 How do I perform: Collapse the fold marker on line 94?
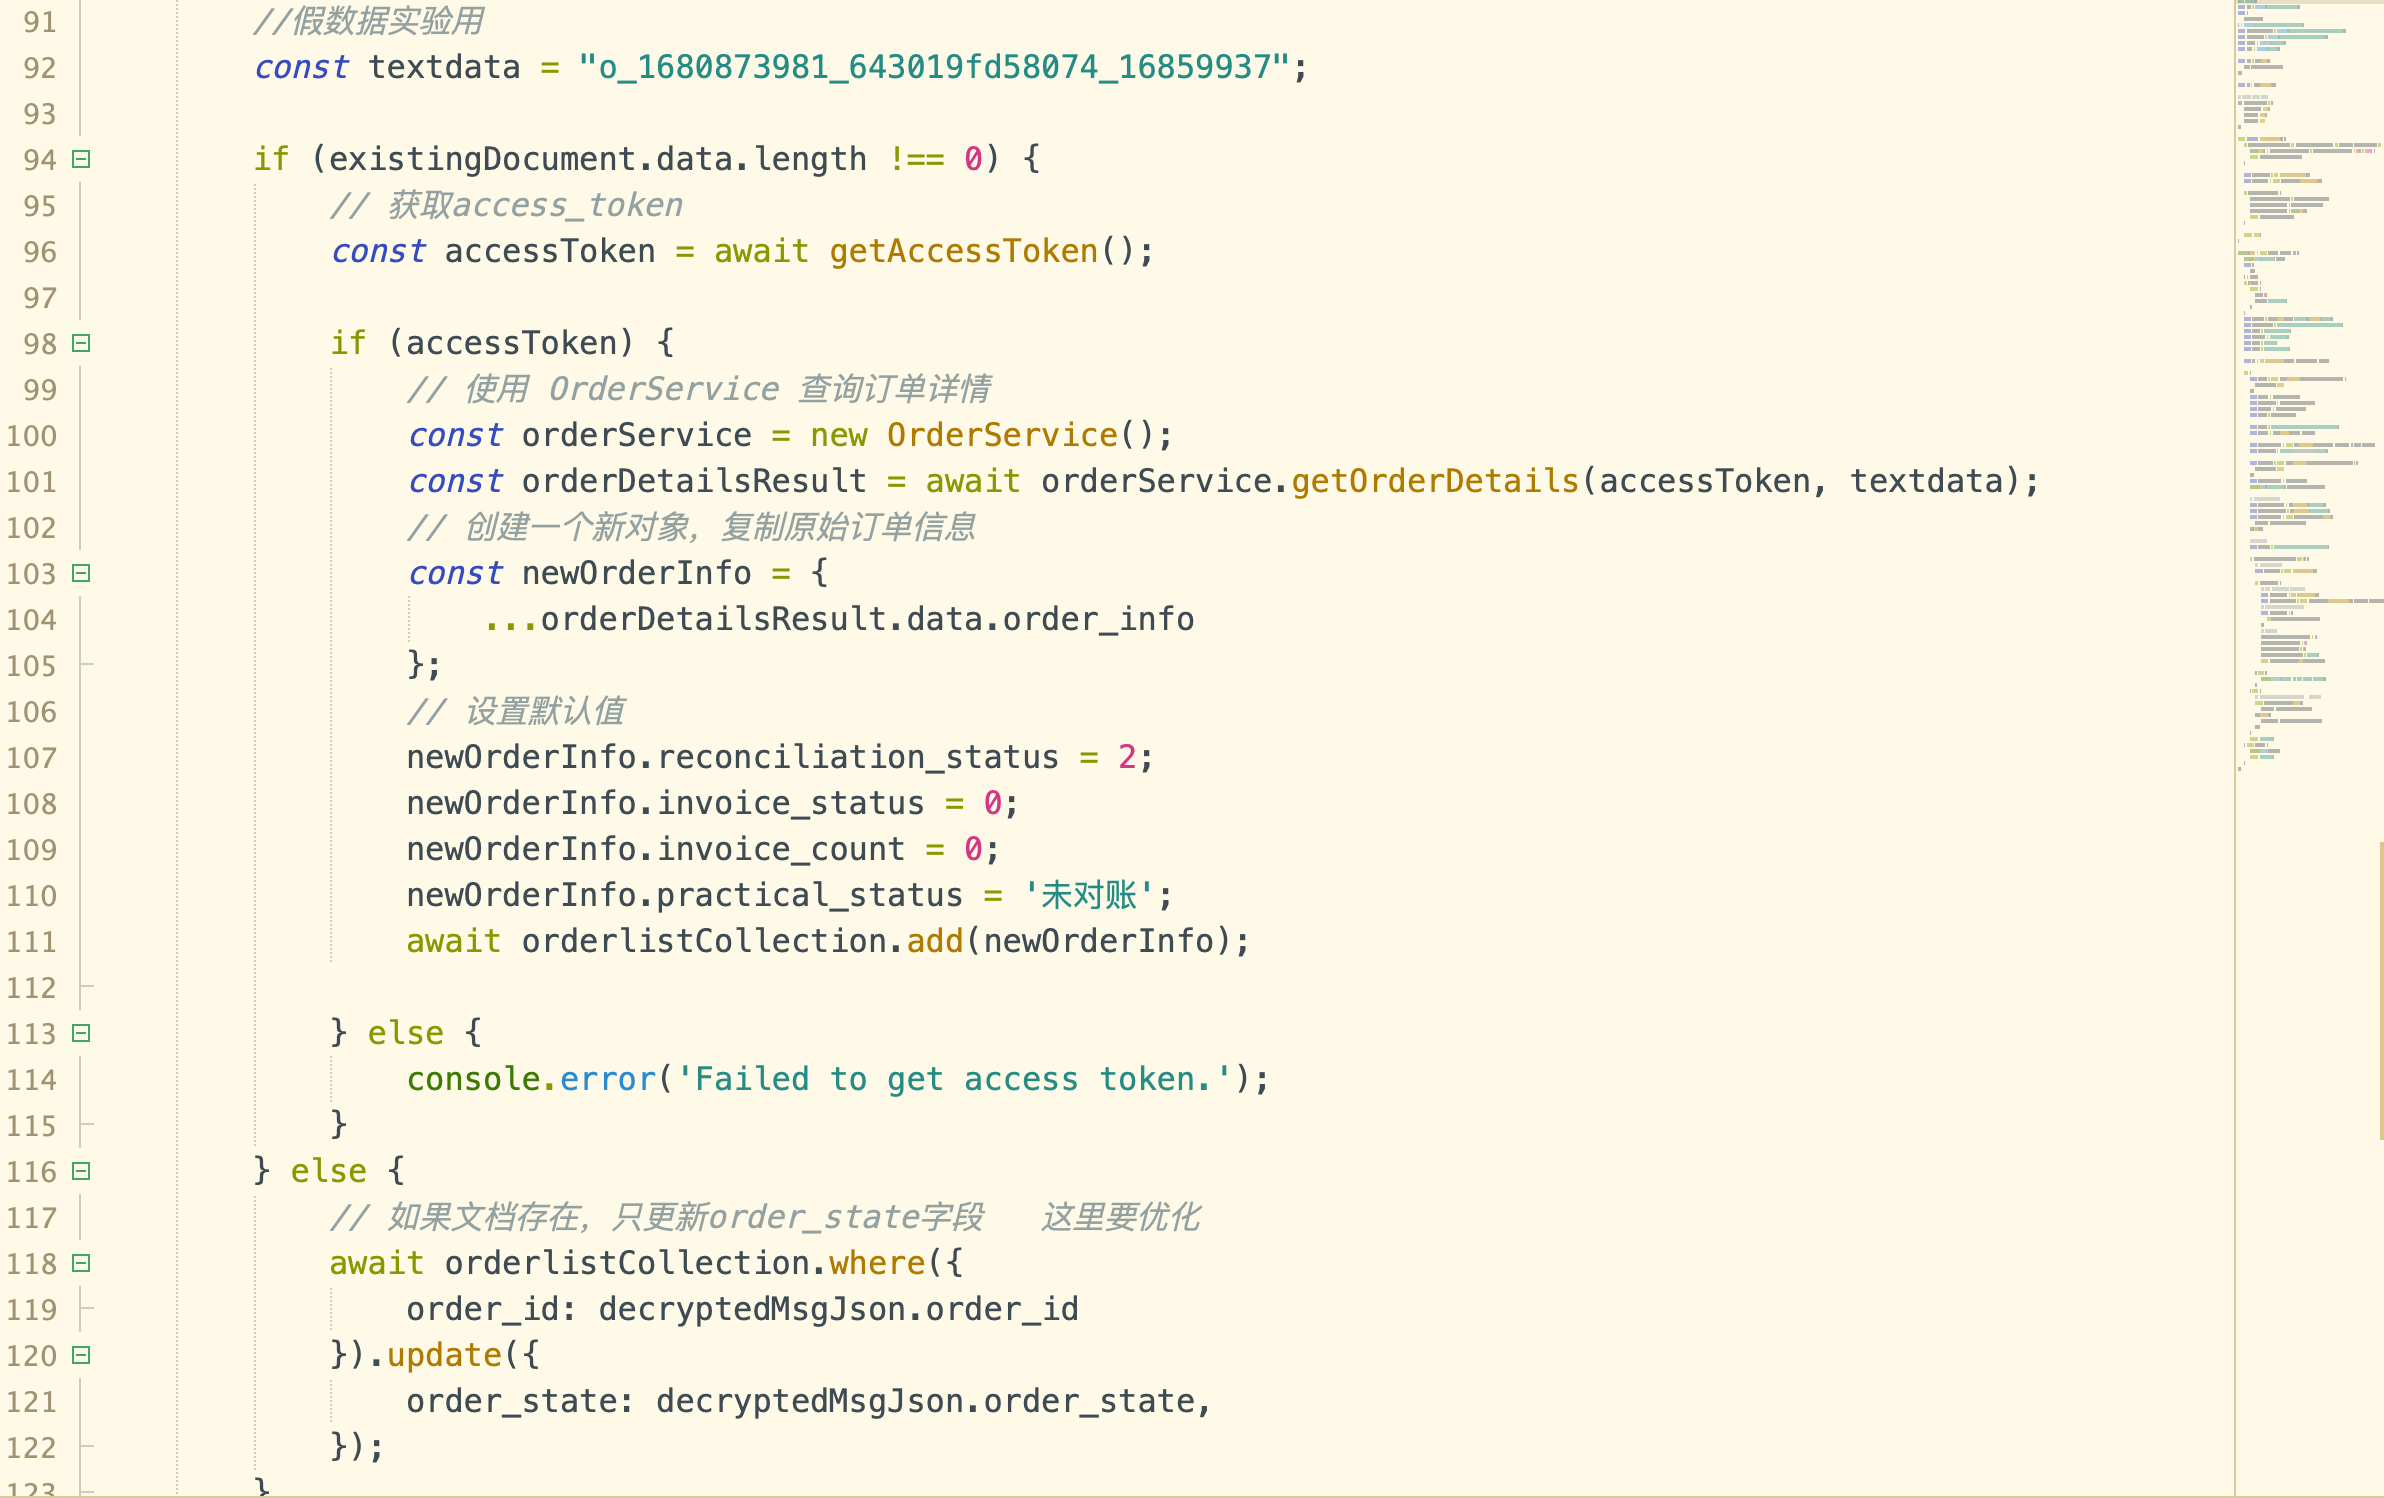[82, 159]
